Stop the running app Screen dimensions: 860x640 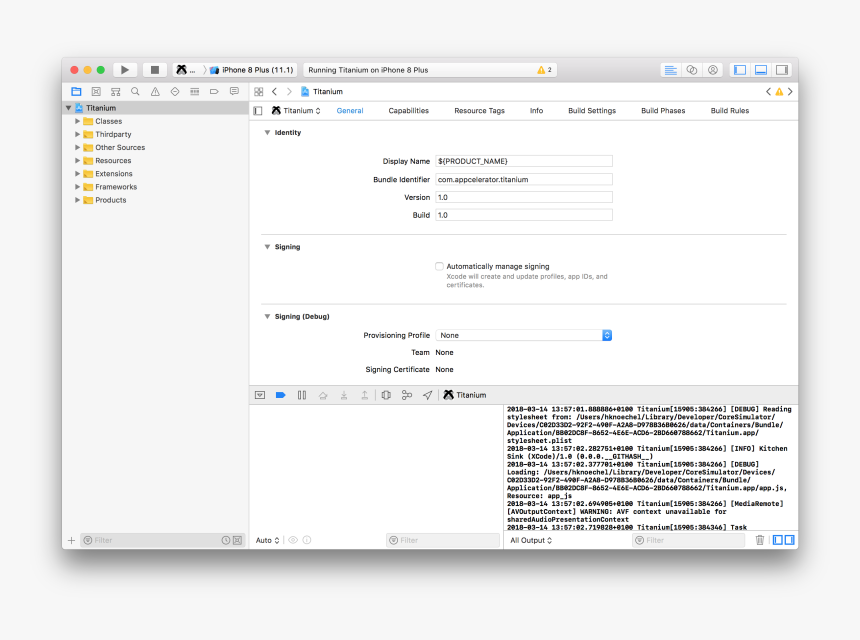[x=155, y=70]
